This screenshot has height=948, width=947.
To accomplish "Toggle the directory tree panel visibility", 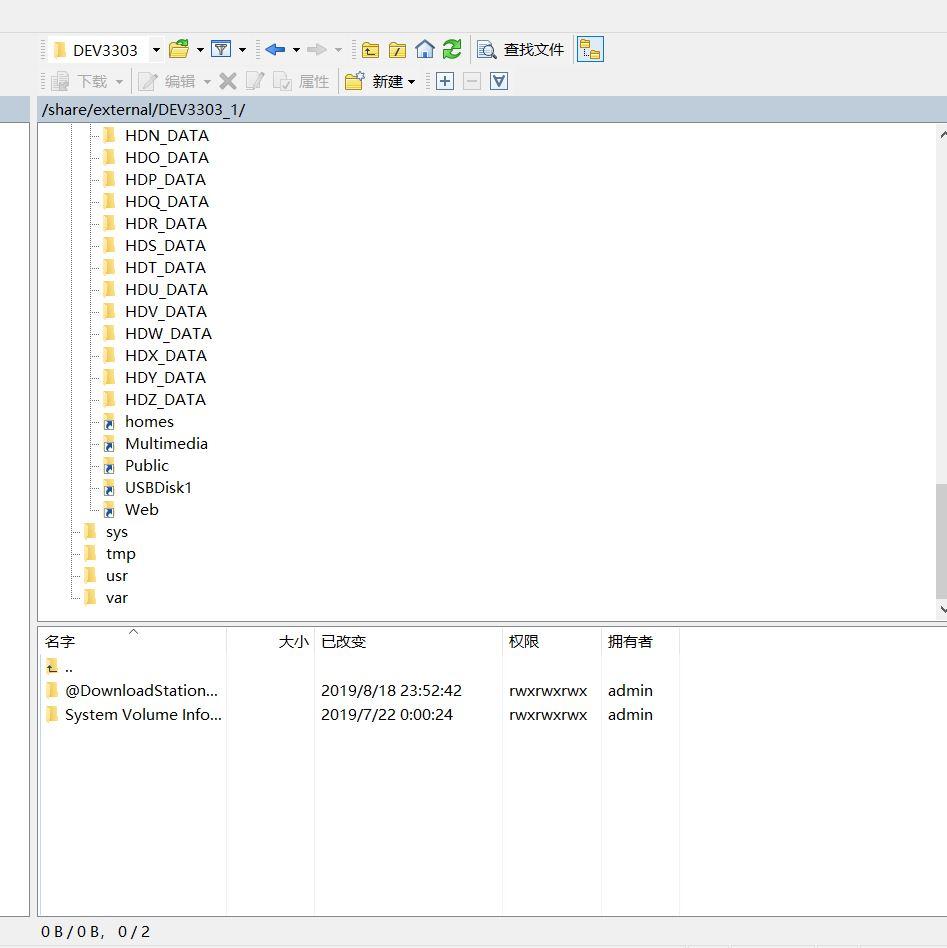I will click(x=590, y=49).
